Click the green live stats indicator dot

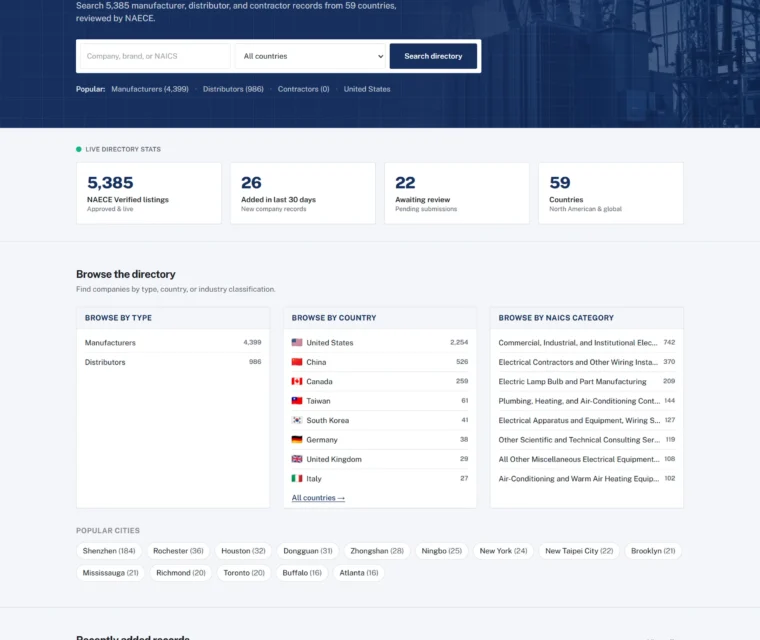click(x=79, y=149)
